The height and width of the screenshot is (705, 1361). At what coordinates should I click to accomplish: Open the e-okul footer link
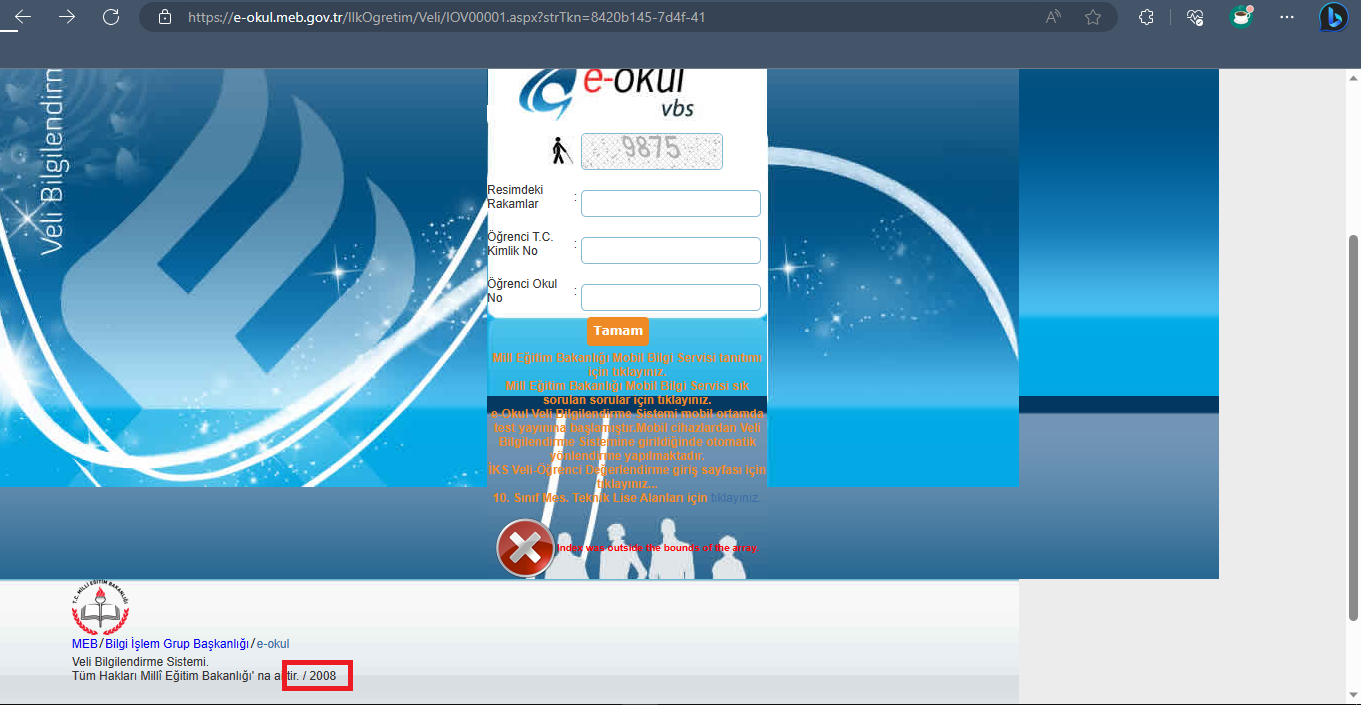(273, 644)
